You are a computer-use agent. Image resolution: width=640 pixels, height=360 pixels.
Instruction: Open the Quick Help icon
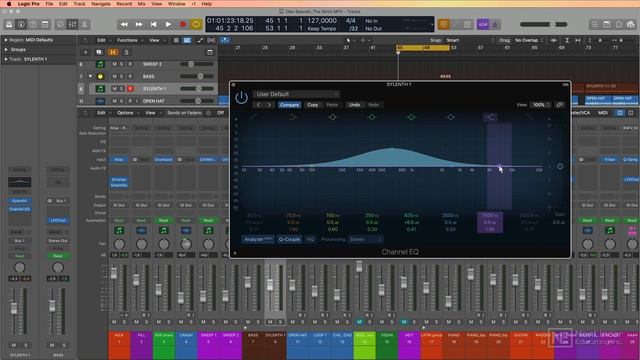click(x=33, y=24)
